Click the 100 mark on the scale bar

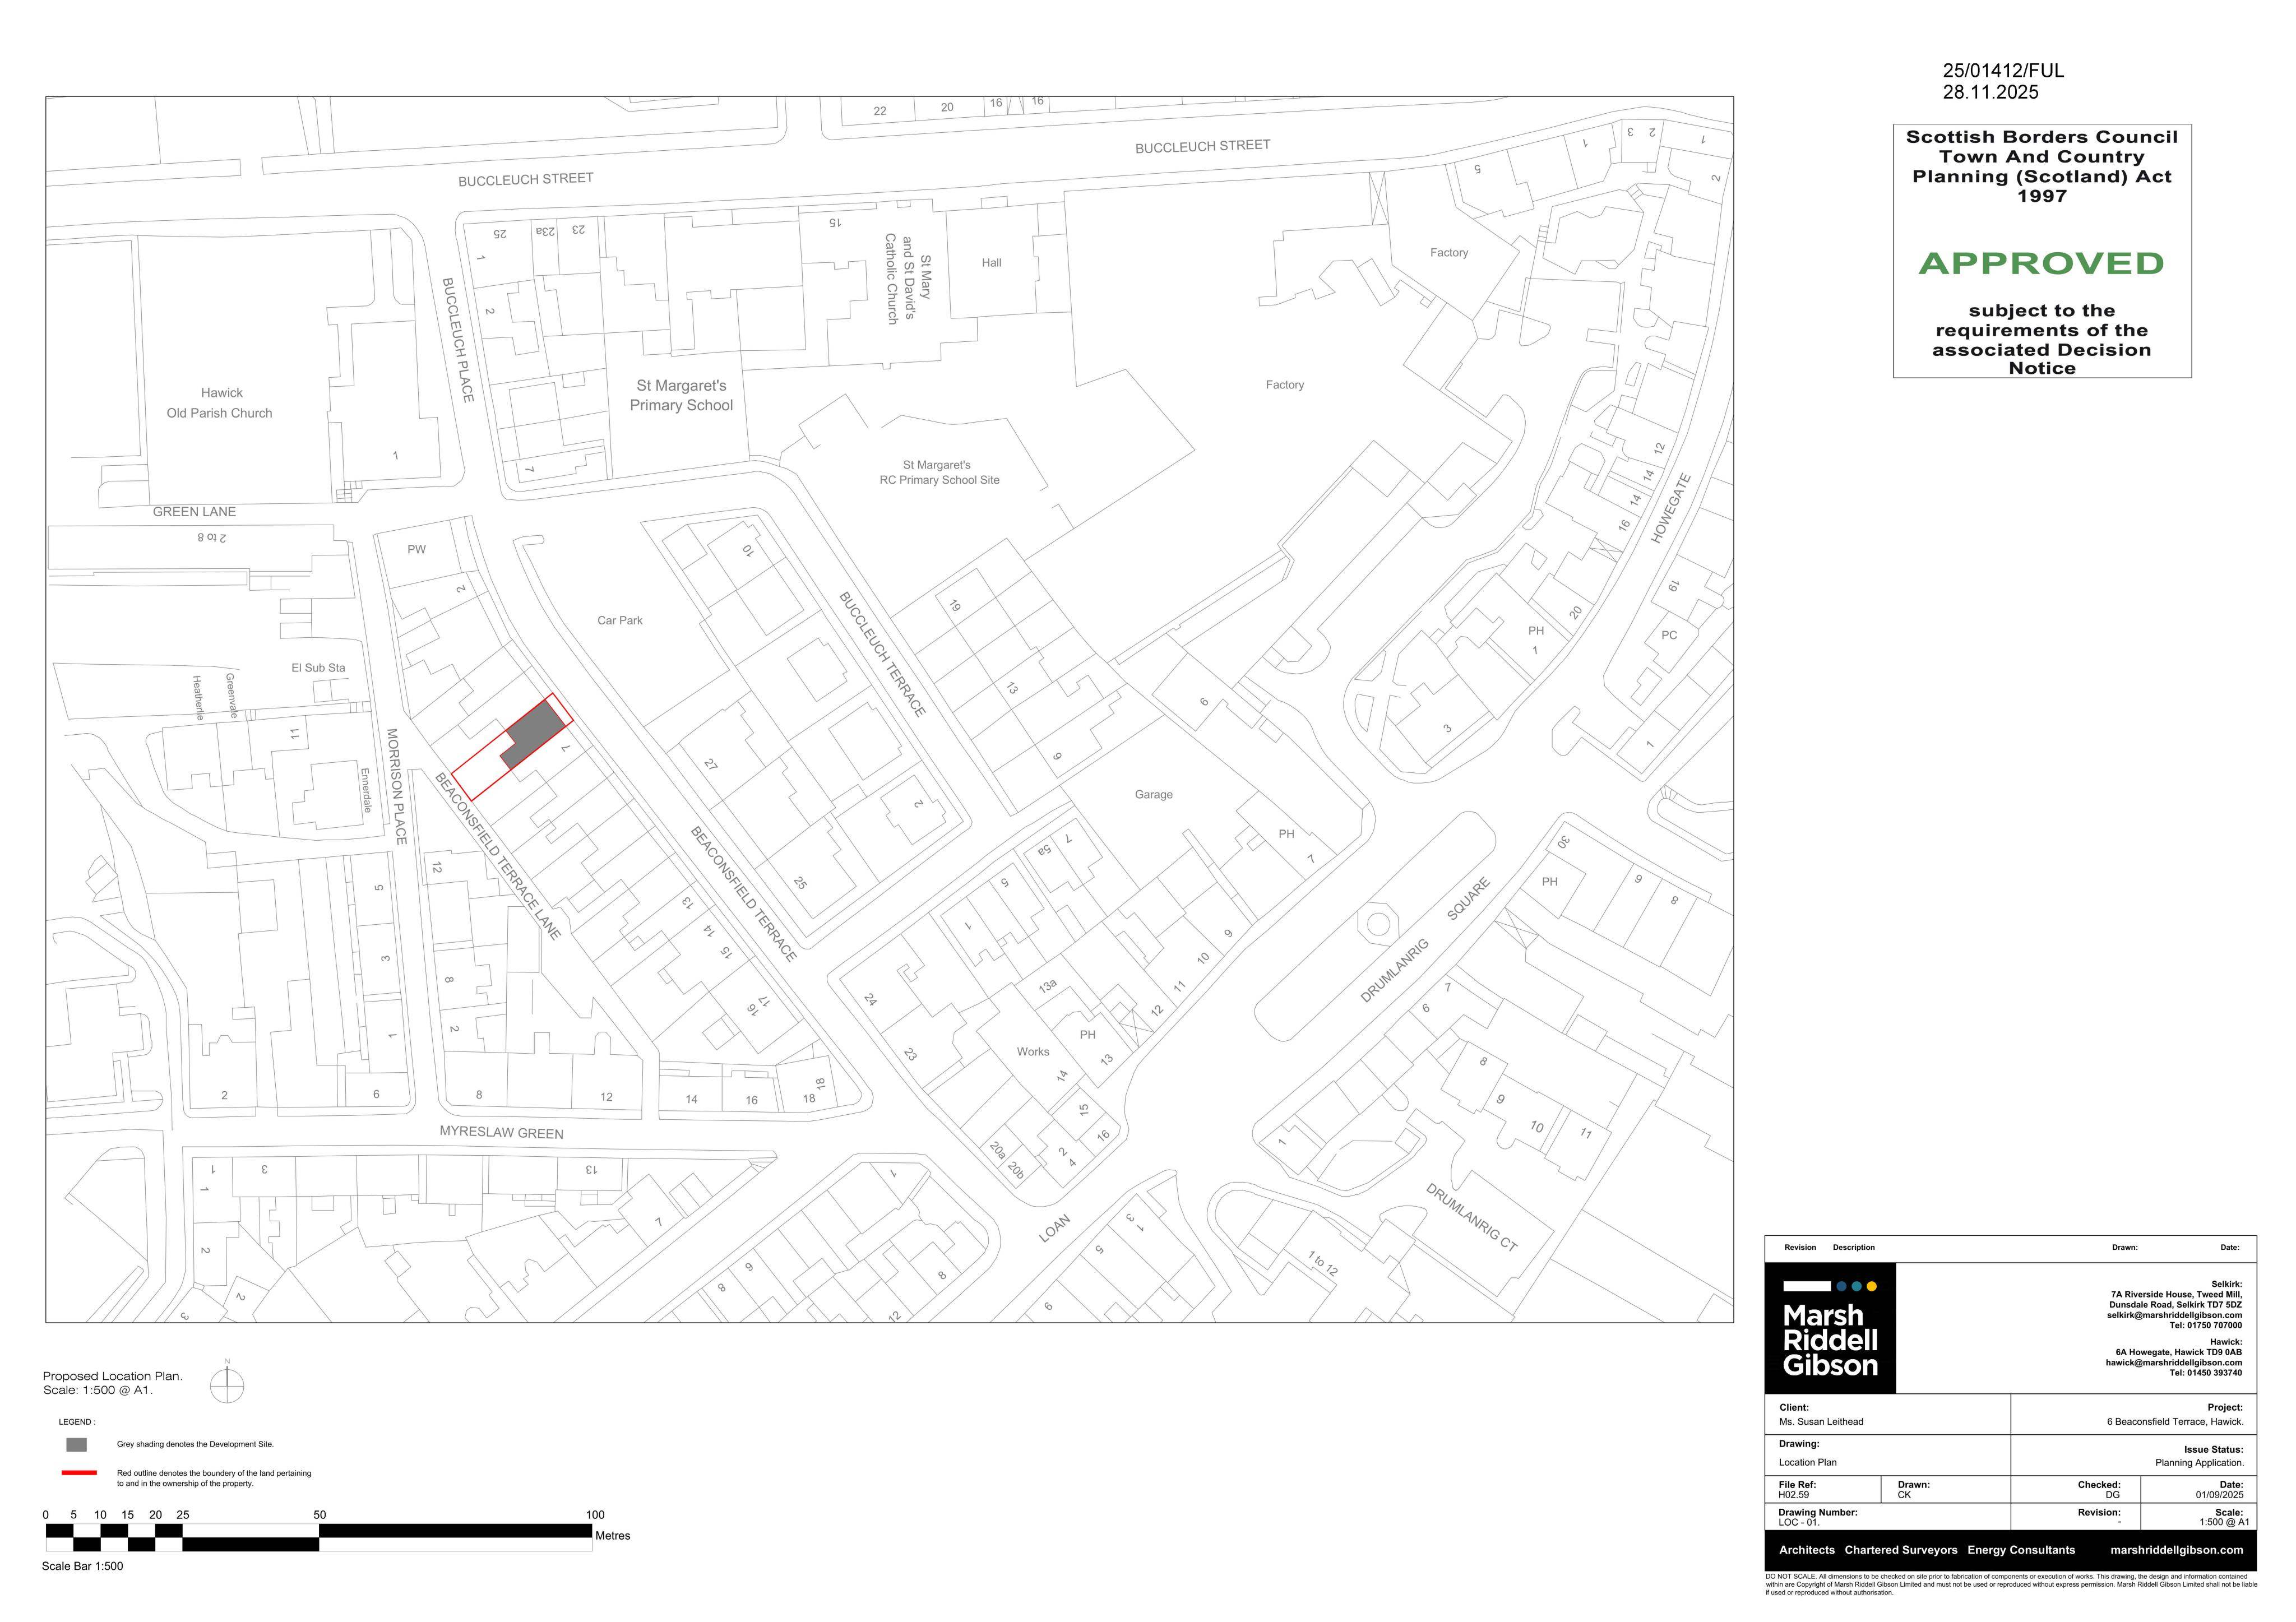point(595,1515)
